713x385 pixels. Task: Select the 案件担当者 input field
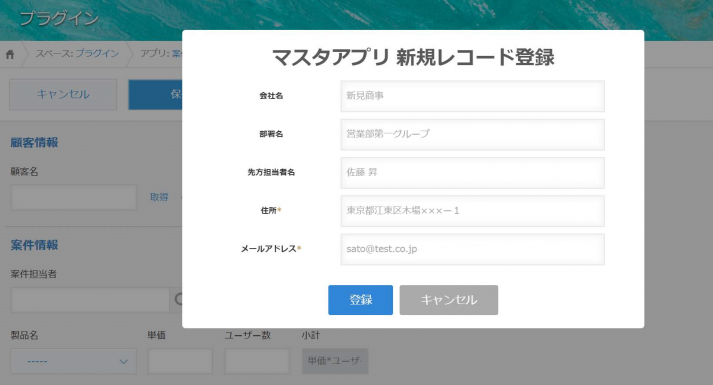(90, 300)
